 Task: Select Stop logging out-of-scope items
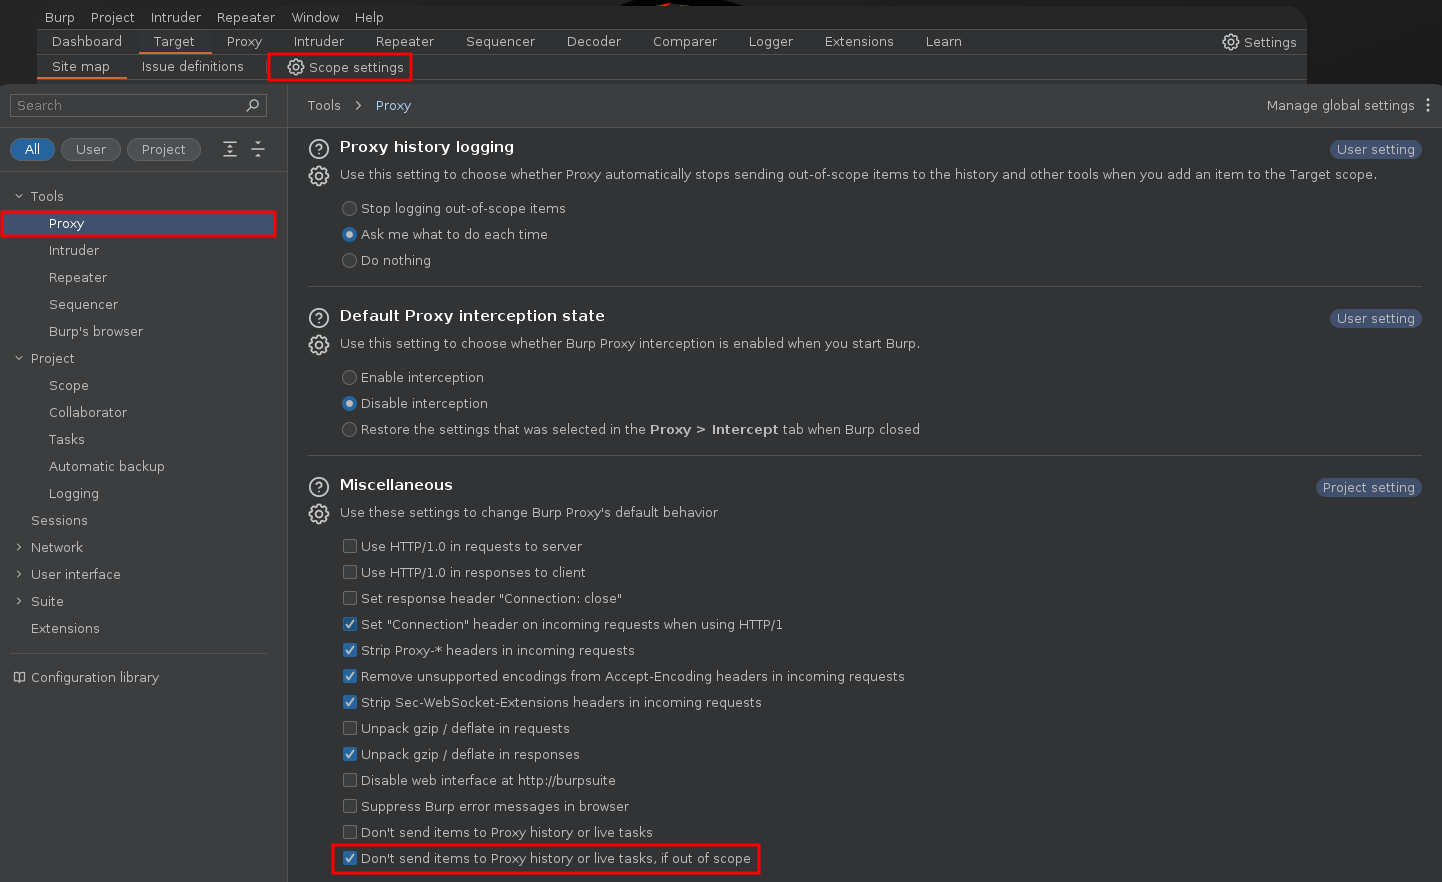pyautogui.click(x=349, y=208)
